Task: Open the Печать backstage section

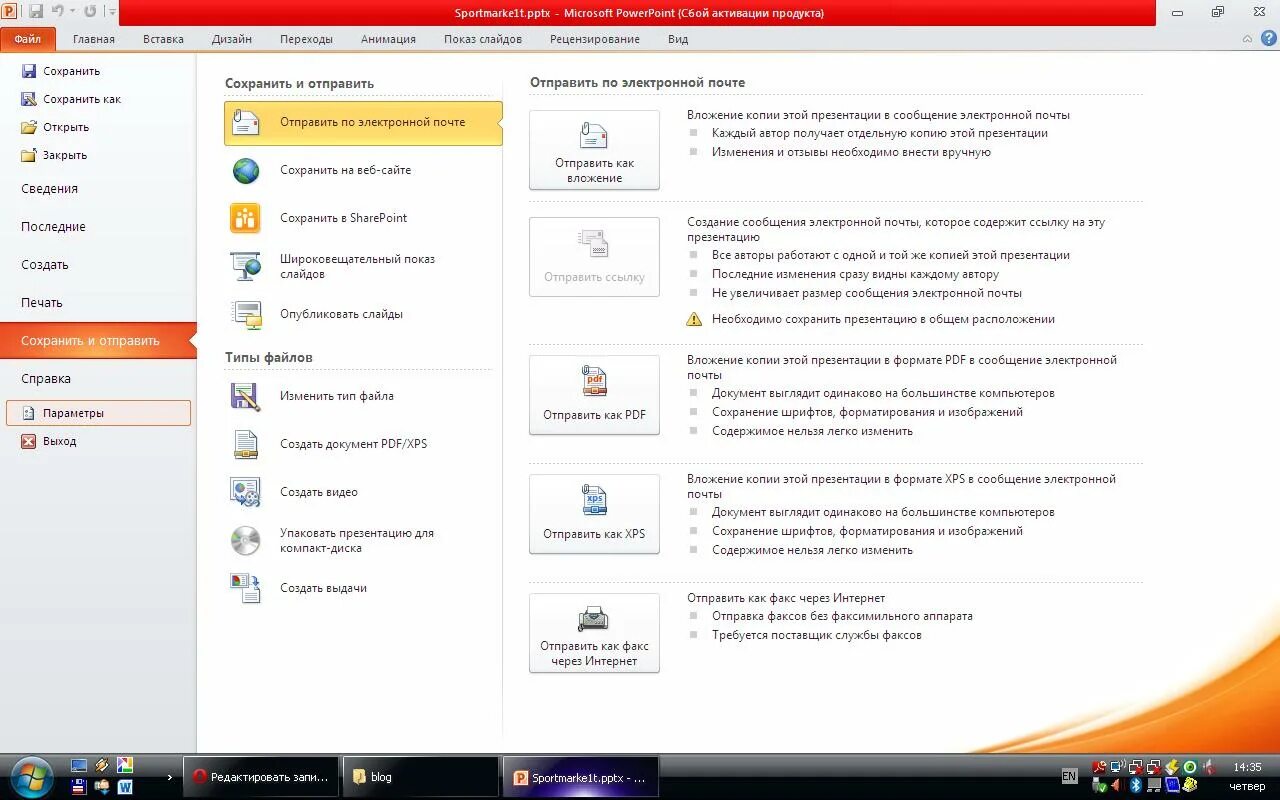Action: tap(42, 303)
